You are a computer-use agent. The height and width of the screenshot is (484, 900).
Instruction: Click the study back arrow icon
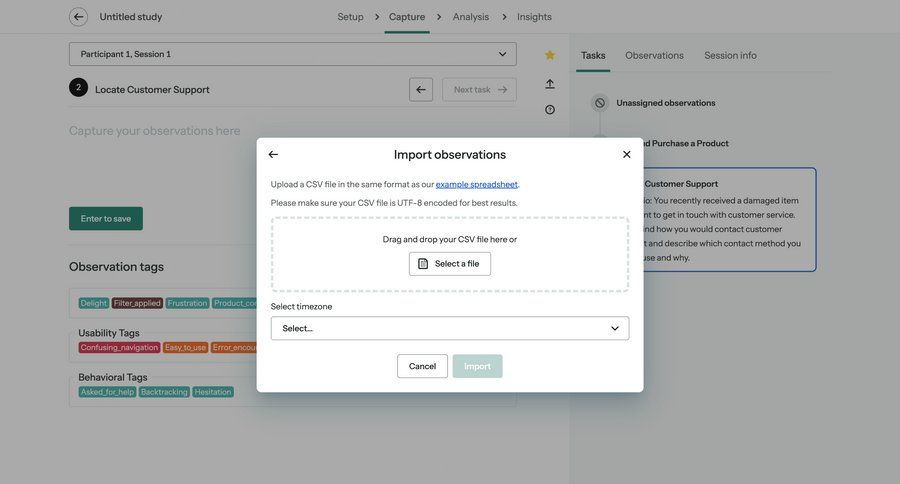point(78,17)
